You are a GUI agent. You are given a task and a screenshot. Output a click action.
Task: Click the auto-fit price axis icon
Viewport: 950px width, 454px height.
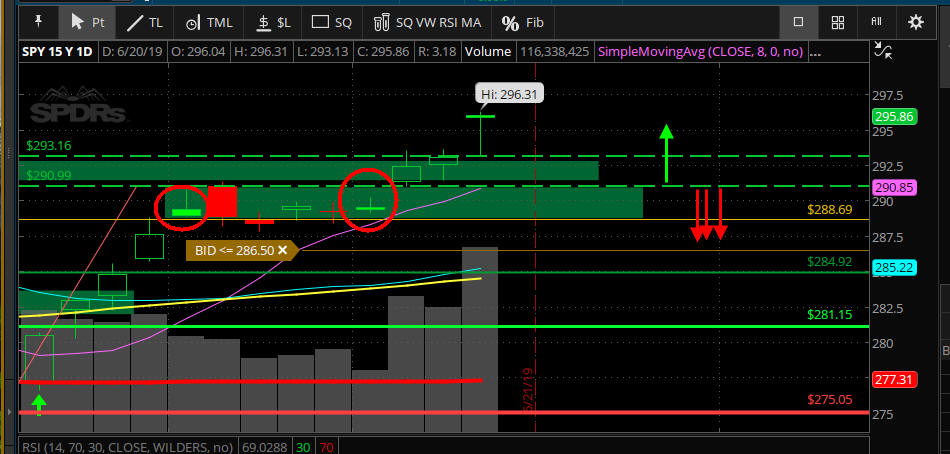[x=883, y=51]
